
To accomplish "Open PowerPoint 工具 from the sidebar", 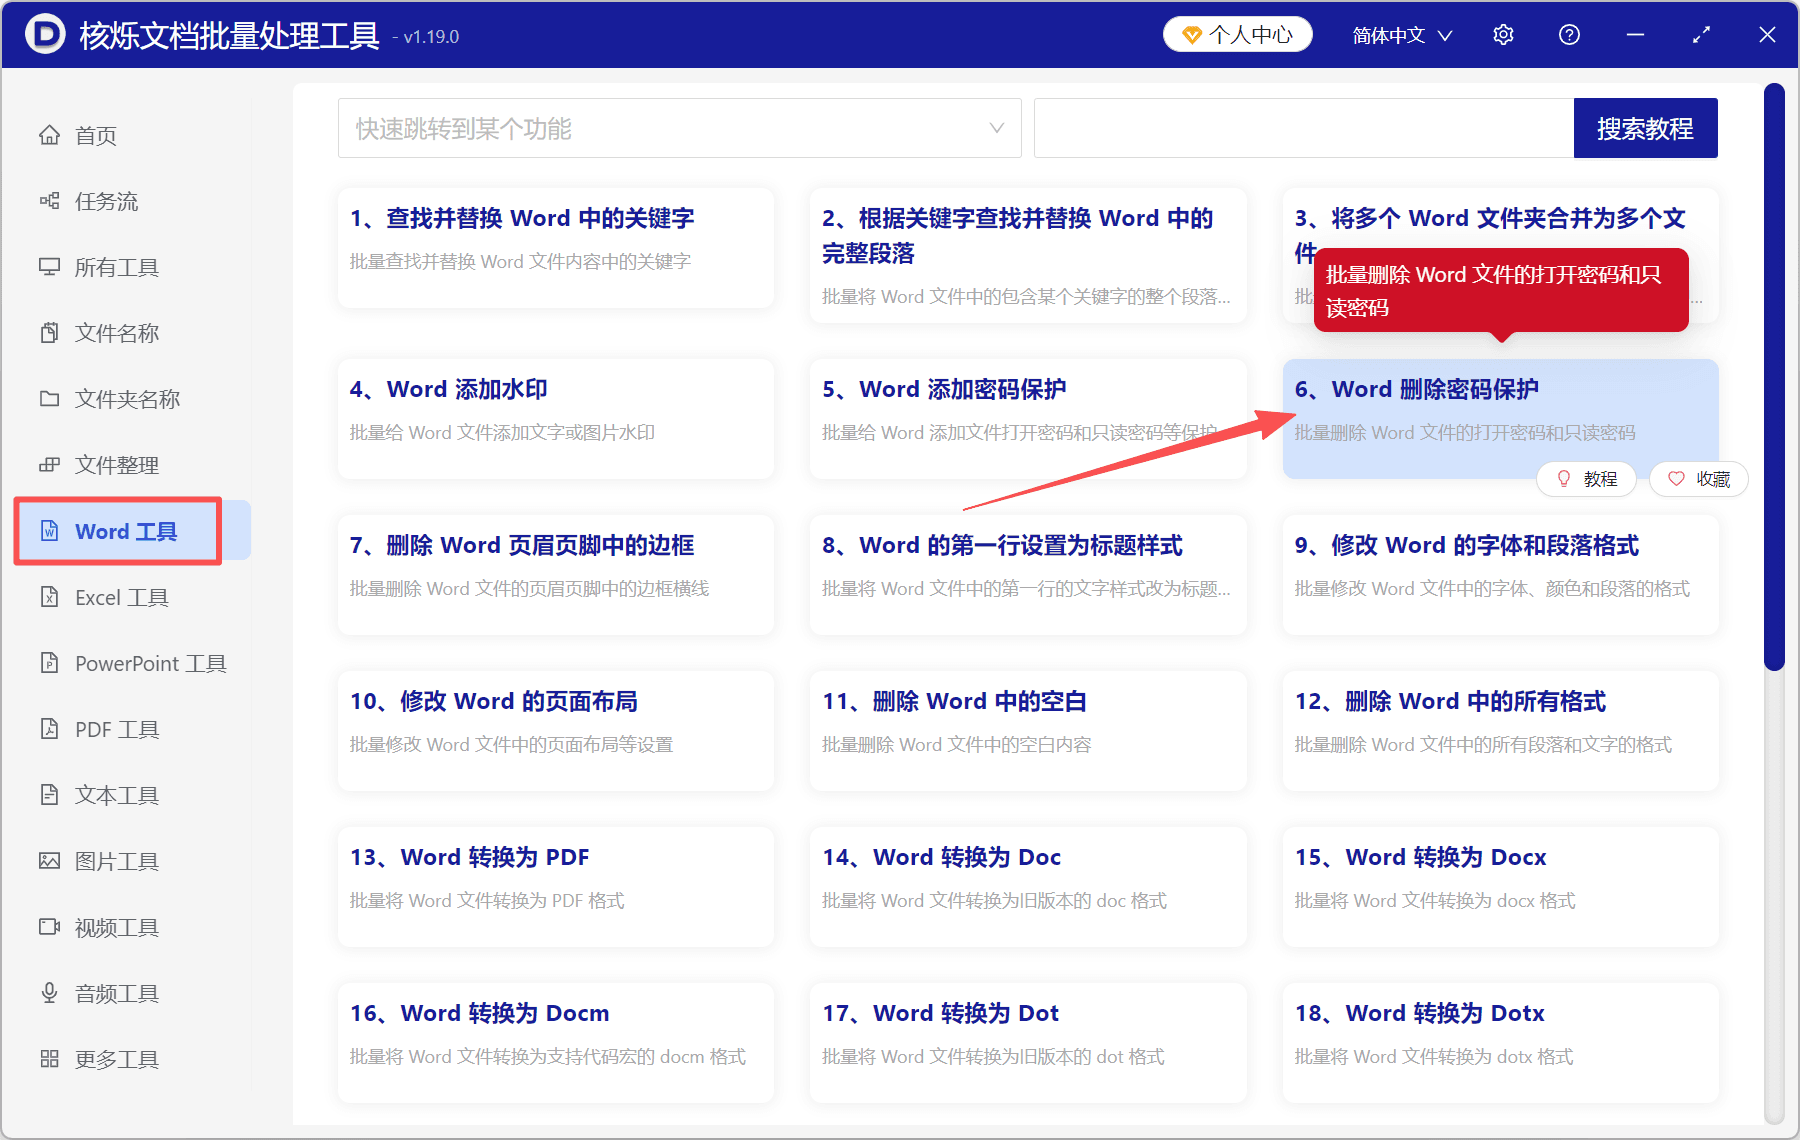I will click(x=148, y=663).
